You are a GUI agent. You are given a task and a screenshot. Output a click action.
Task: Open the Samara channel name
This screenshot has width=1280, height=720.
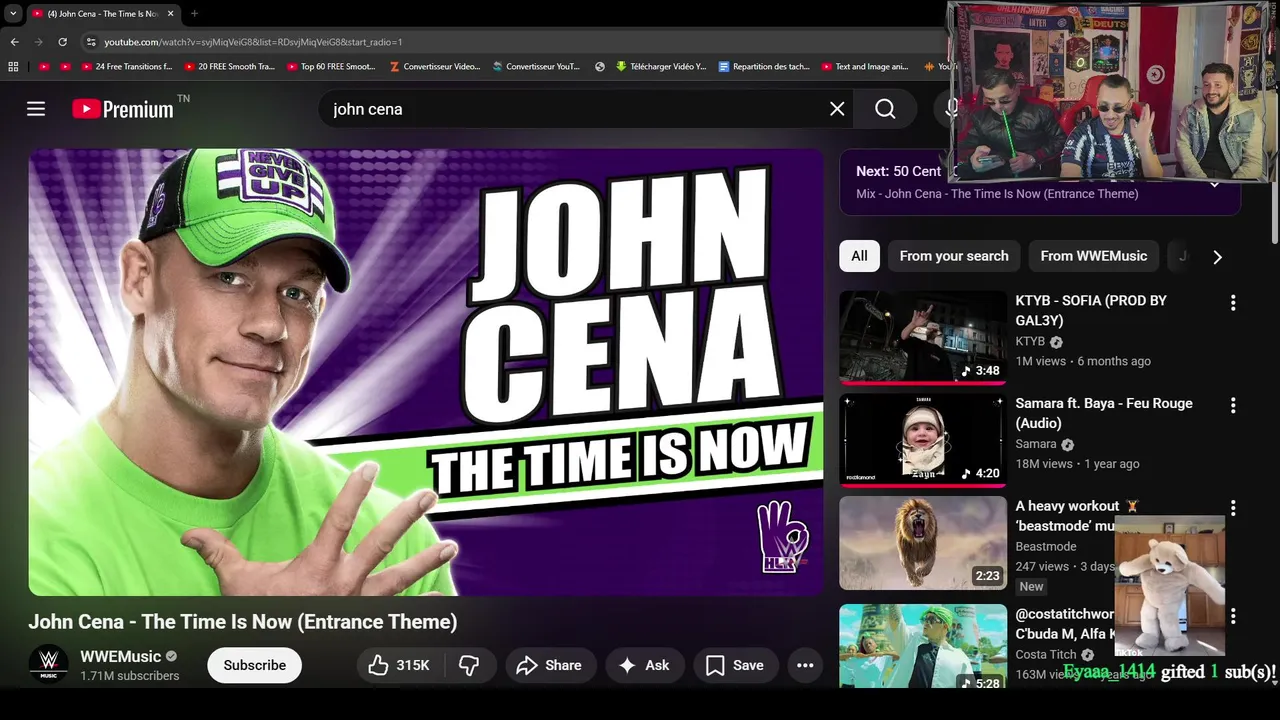(1036, 444)
